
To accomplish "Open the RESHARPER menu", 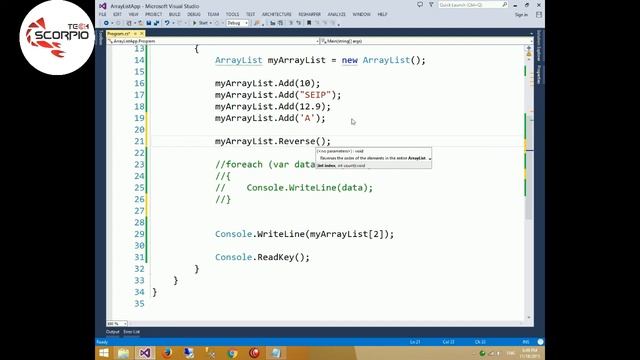I will [x=309, y=14].
